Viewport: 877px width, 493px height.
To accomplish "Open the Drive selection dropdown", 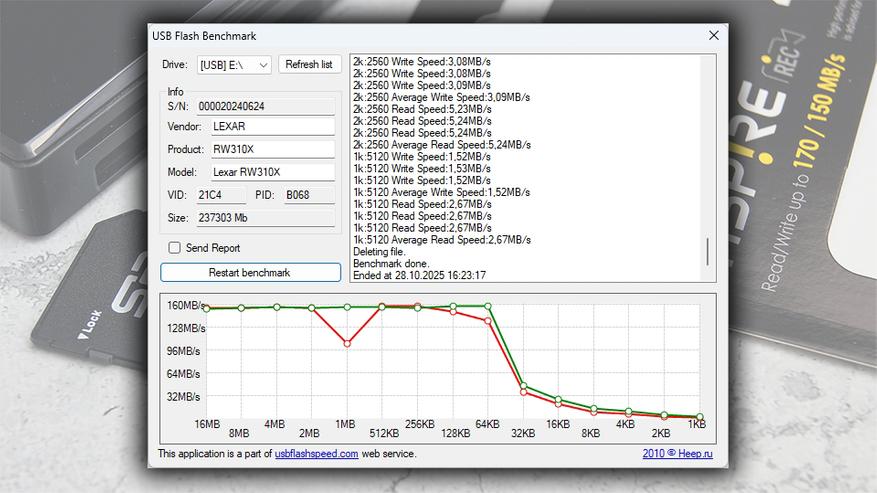I will click(x=234, y=65).
